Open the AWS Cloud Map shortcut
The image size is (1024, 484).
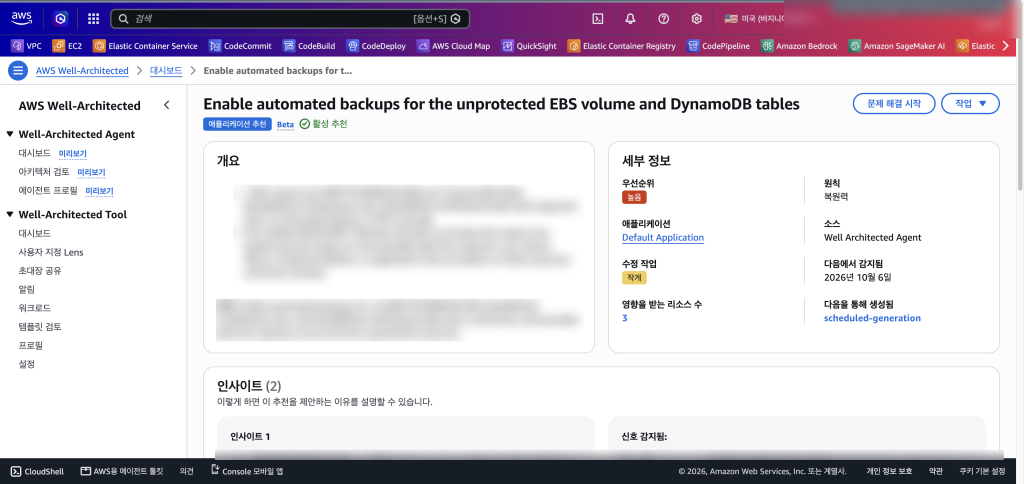(x=453, y=46)
